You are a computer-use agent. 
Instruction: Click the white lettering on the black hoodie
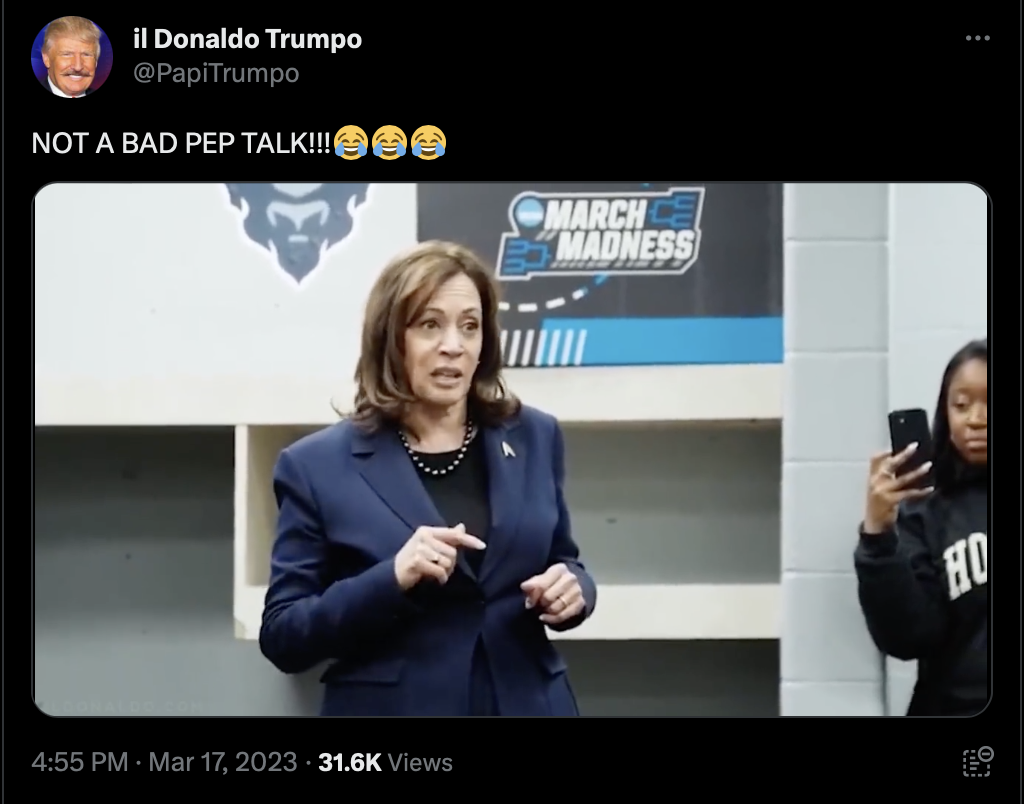pyautogui.click(x=965, y=566)
